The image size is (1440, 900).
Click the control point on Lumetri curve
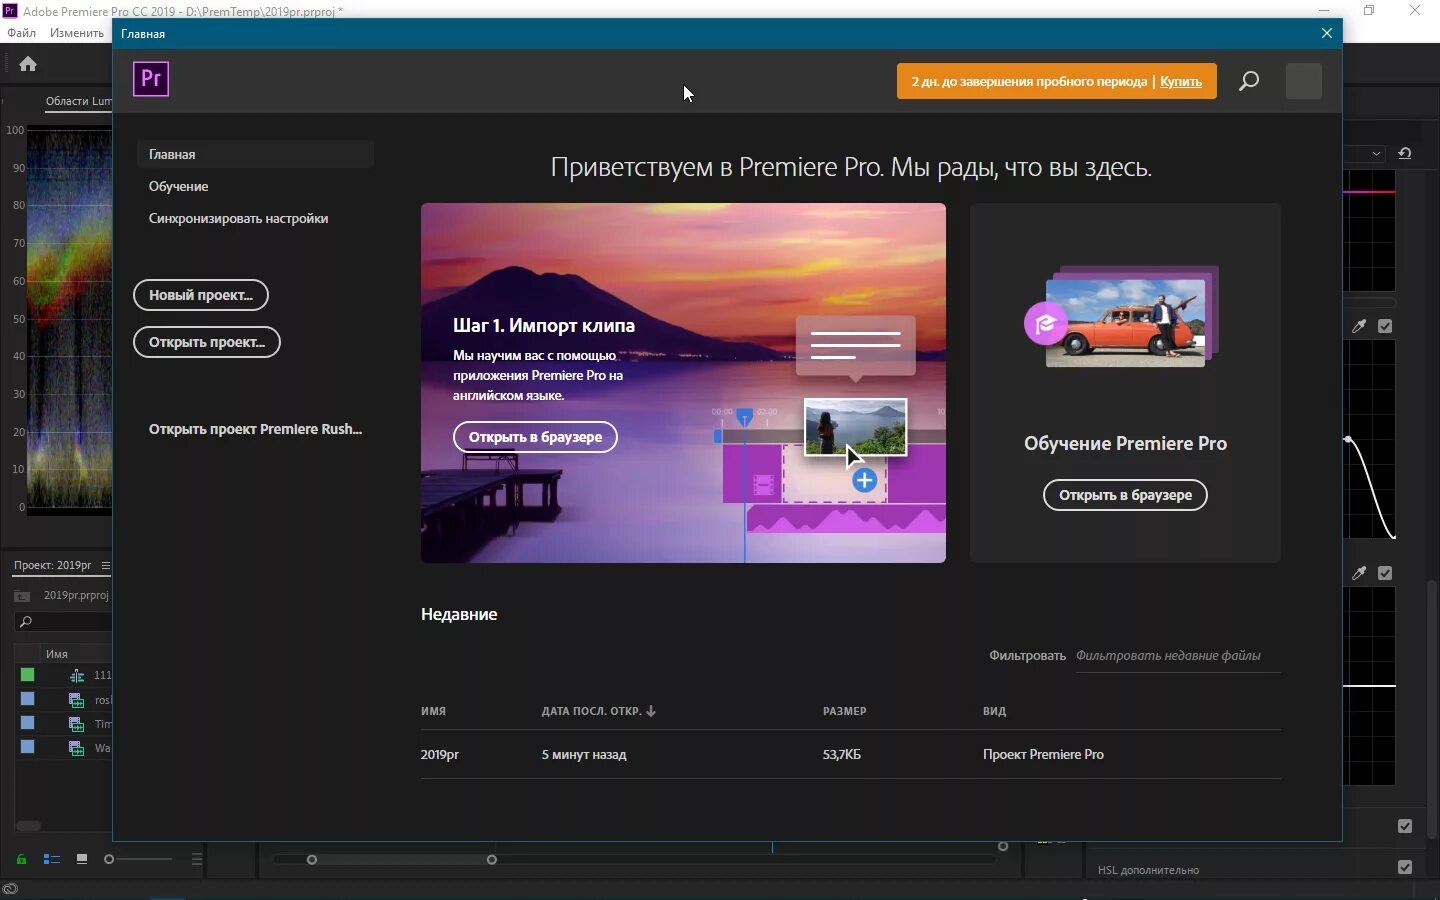point(1348,439)
